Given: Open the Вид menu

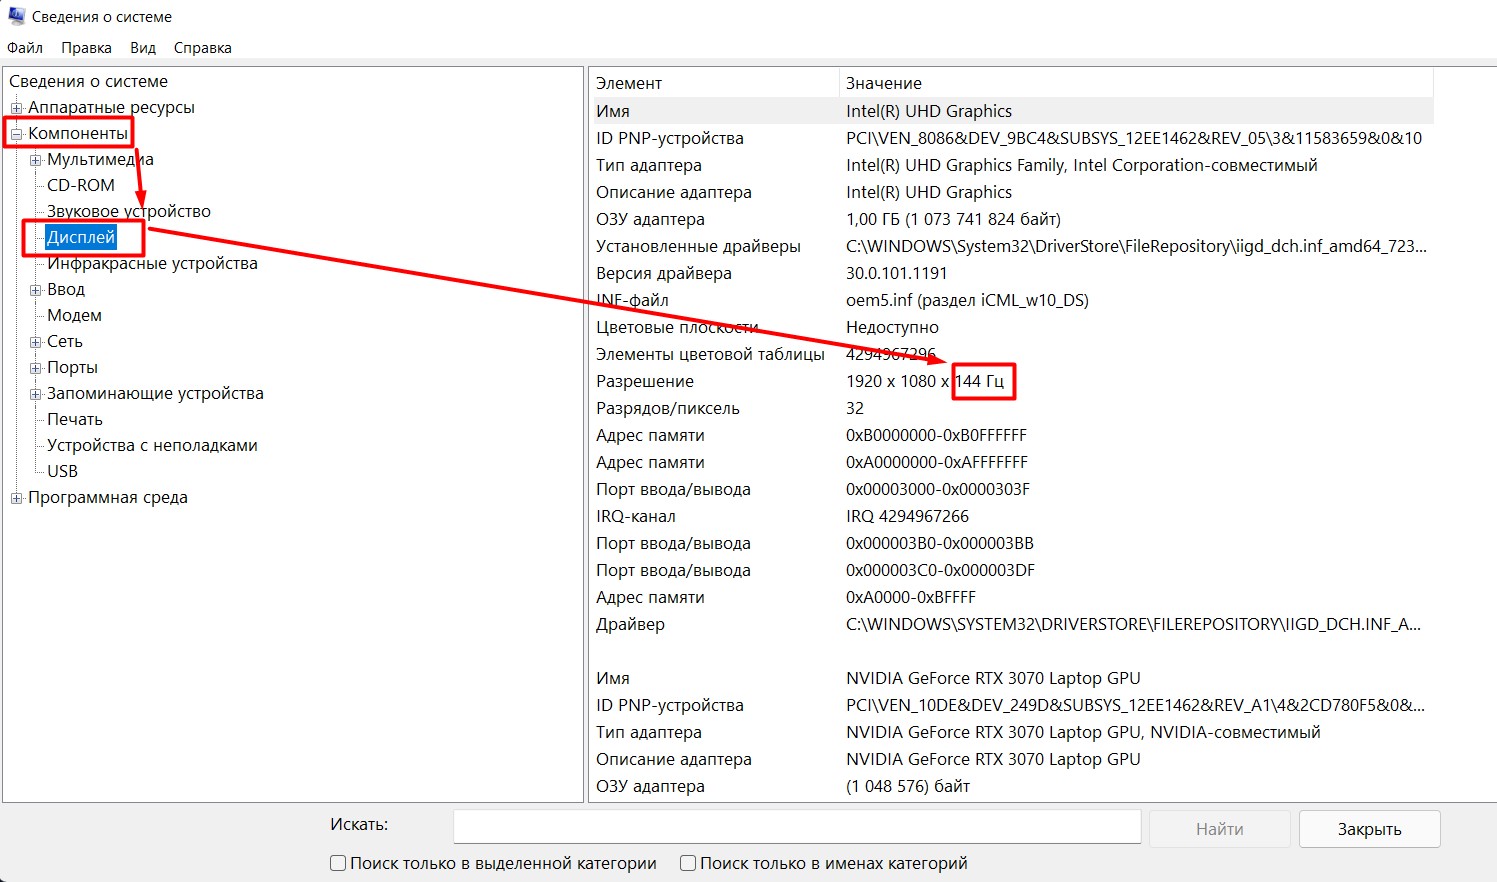Looking at the screenshot, I should 143,47.
